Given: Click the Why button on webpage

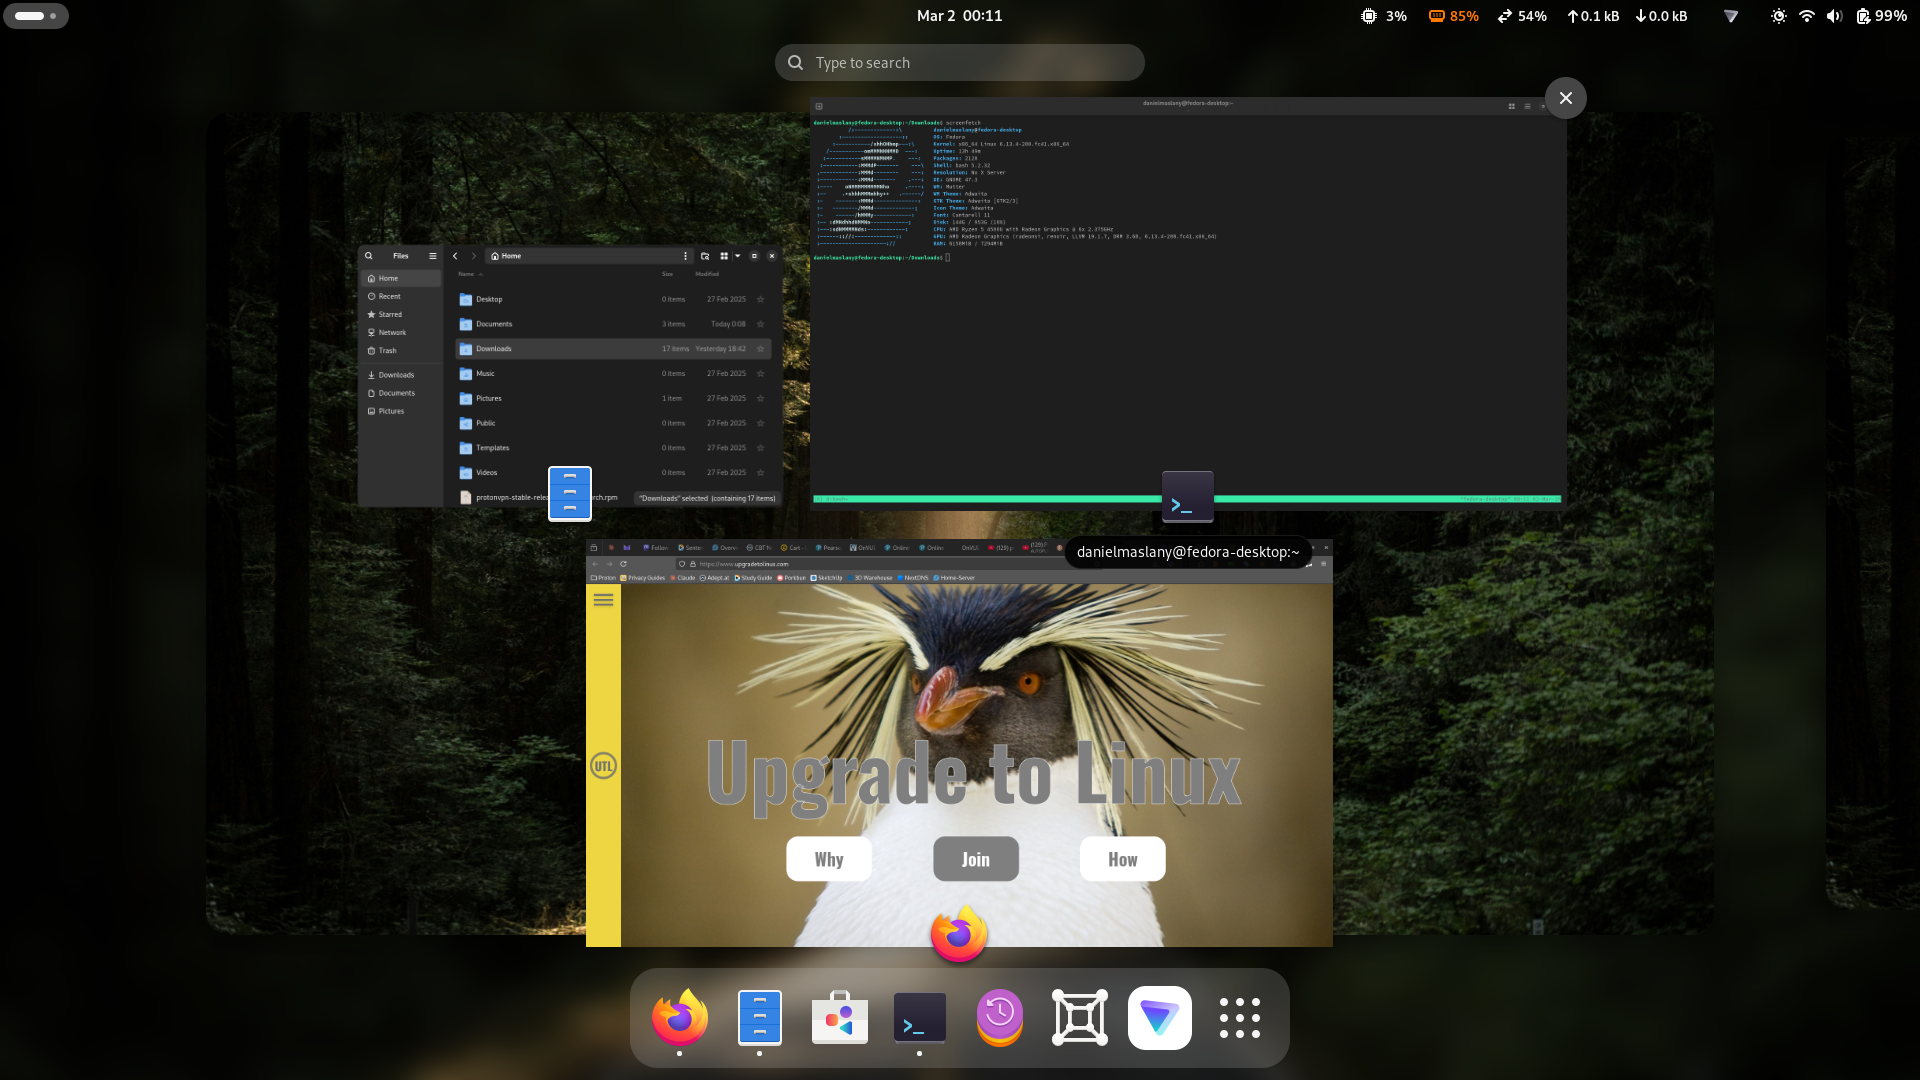Looking at the screenshot, I should tap(829, 859).
